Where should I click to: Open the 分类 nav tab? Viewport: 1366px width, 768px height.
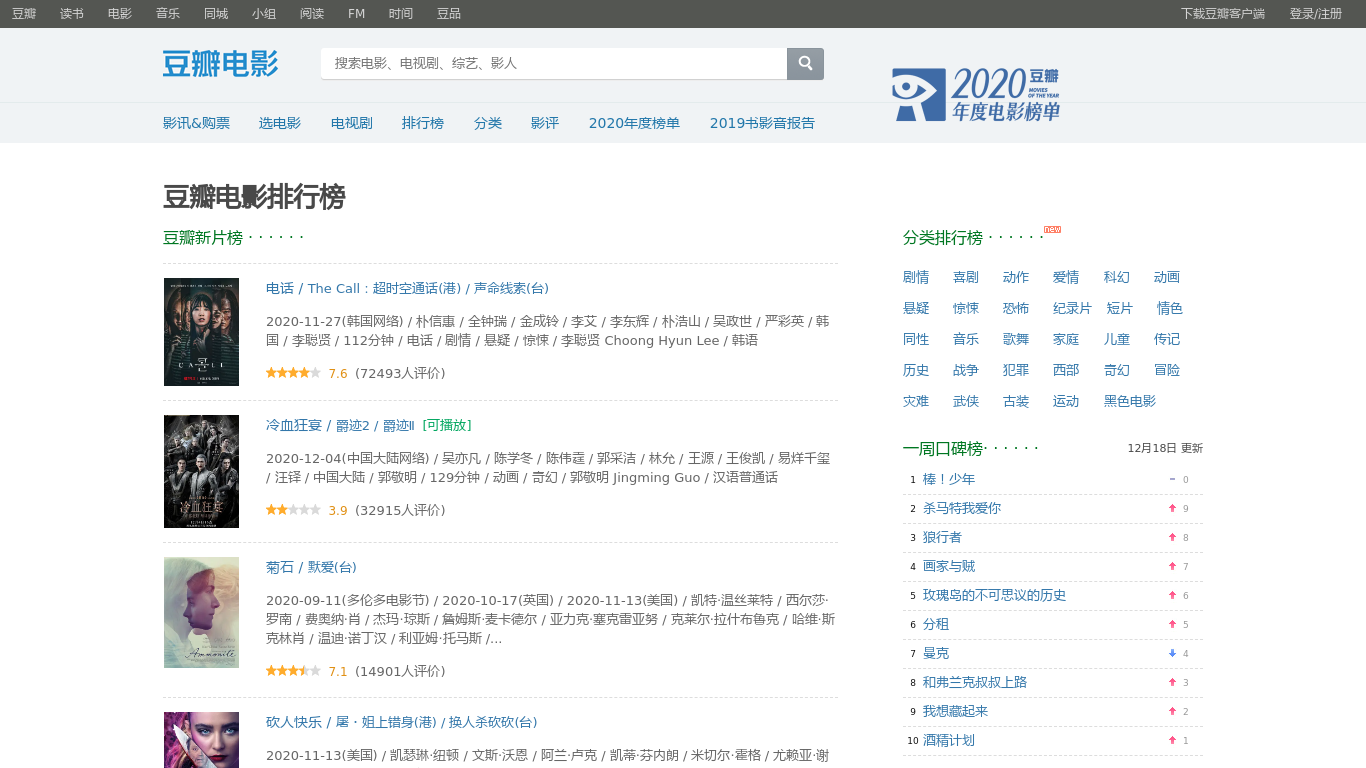tap(488, 123)
